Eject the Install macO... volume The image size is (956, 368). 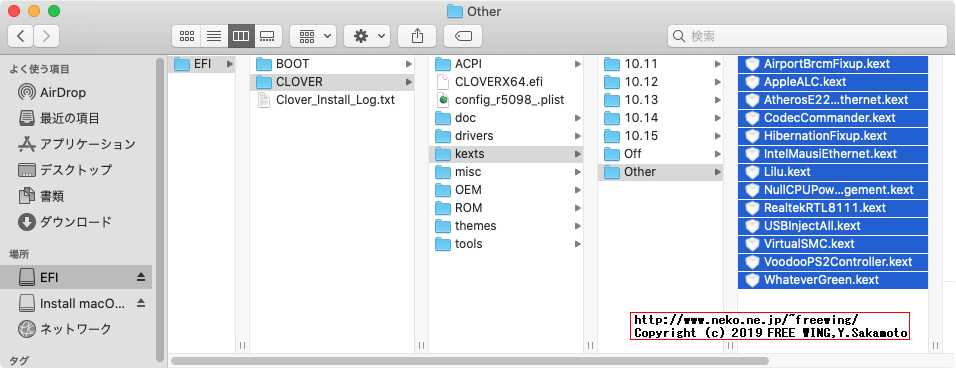[x=141, y=303]
